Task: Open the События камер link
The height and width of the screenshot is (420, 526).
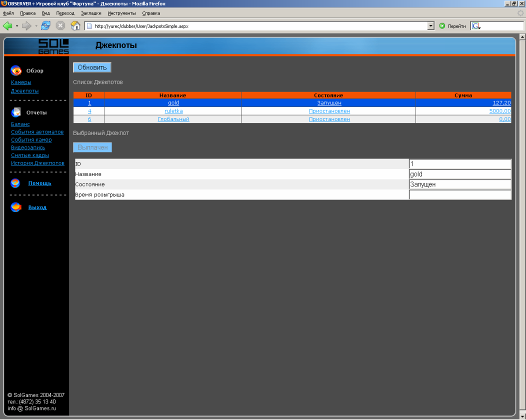Action: 31,140
